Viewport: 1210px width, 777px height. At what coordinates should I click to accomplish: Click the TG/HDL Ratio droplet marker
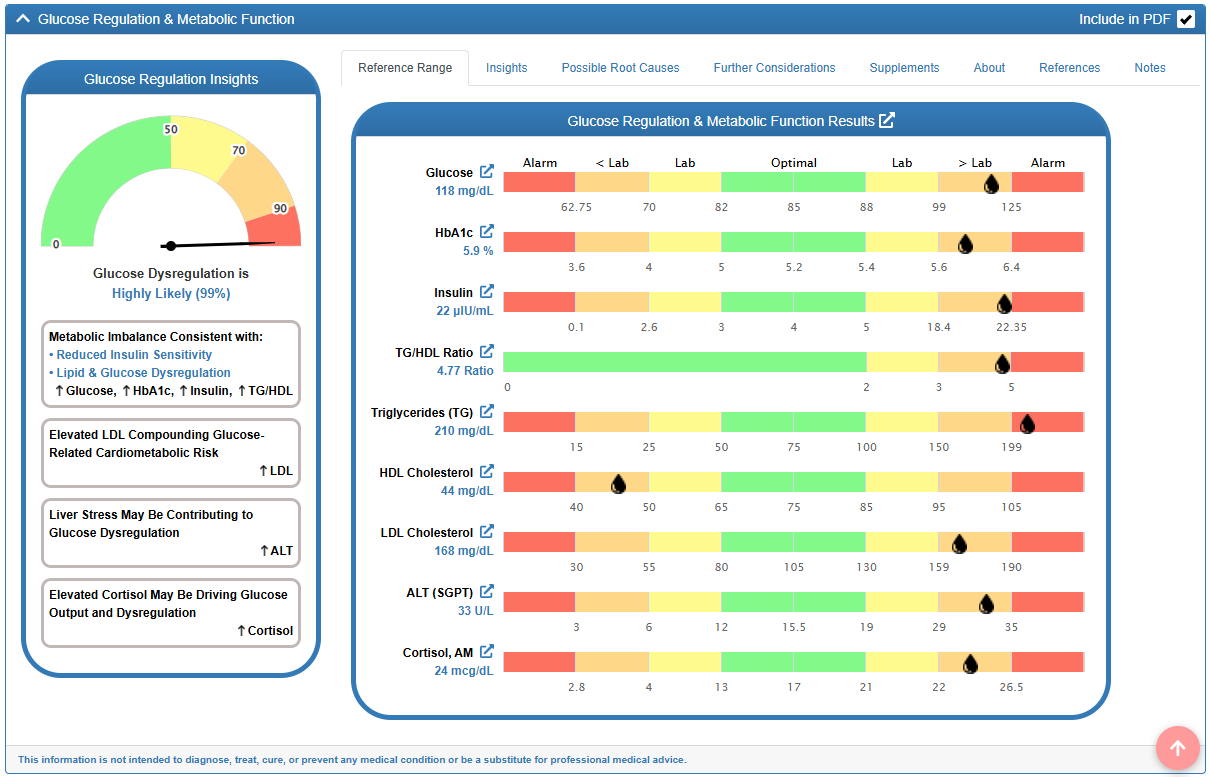(x=1003, y=364)
